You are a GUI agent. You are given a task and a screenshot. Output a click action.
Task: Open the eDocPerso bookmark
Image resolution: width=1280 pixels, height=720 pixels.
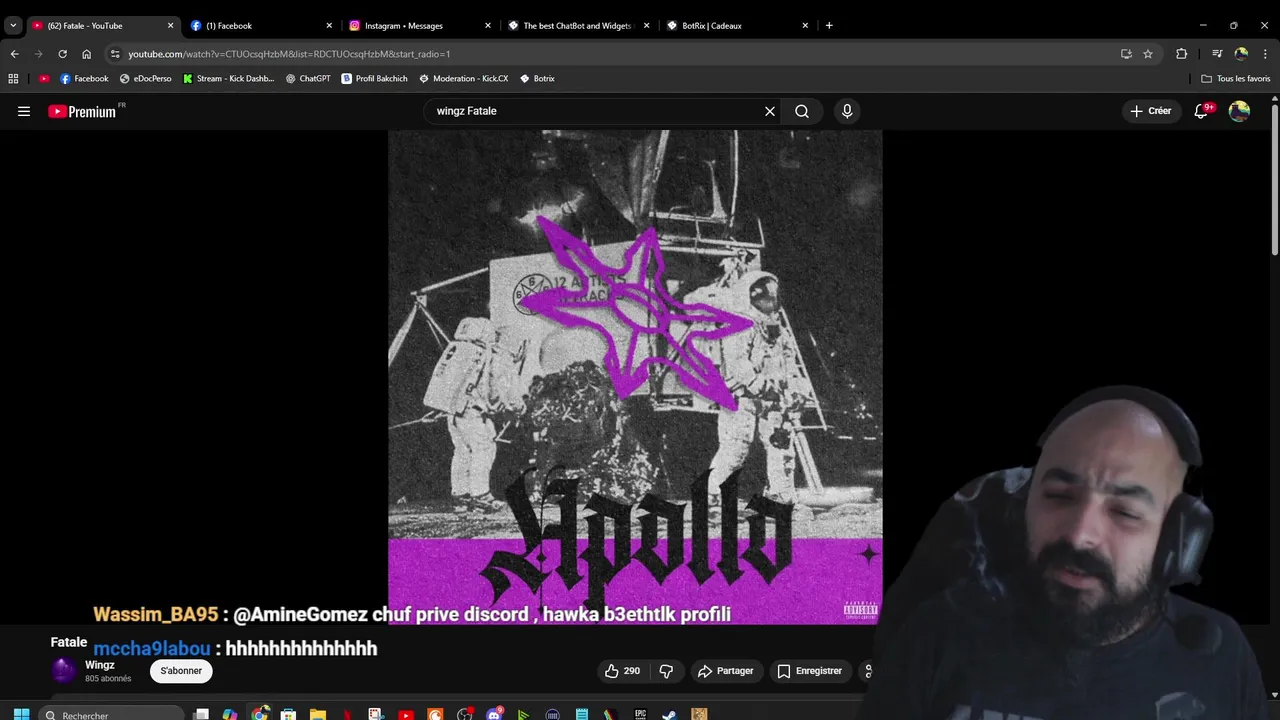(x=145, y=78)
